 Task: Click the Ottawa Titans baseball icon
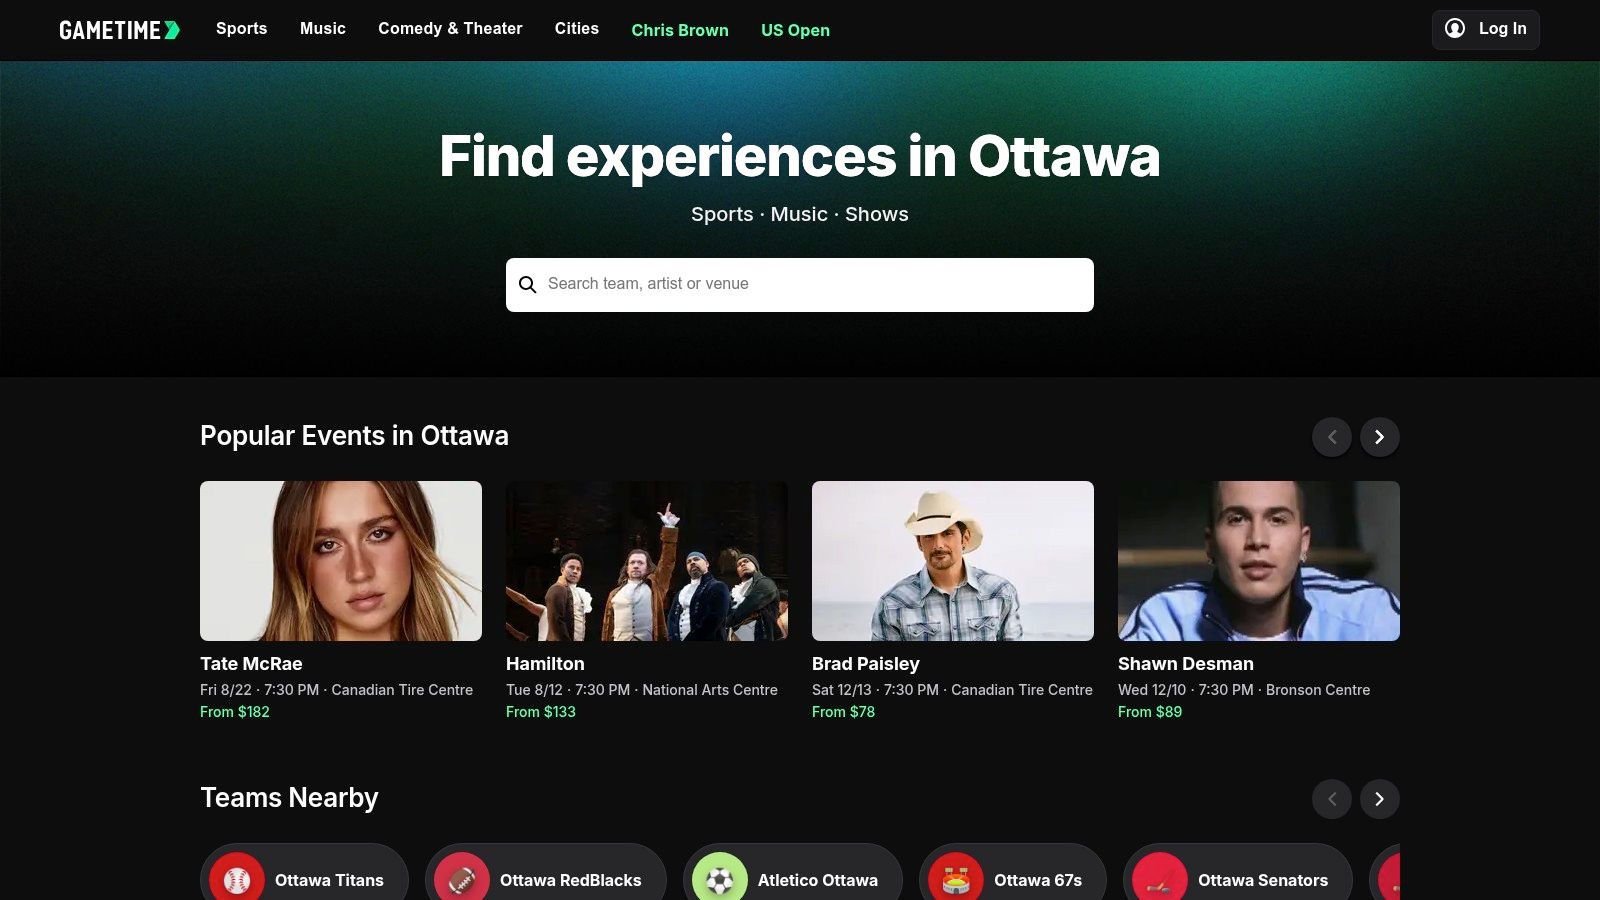[x=237, y=879]
